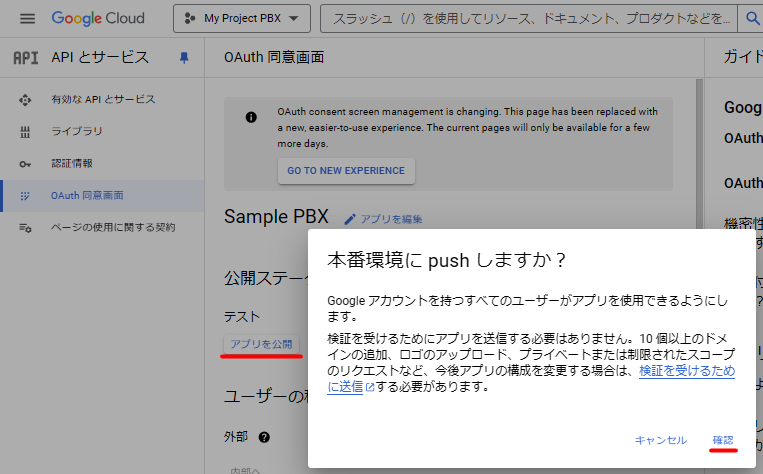Click the OAuth 同意画面 page heading
The image size is (763, 474).
[274, 57]
